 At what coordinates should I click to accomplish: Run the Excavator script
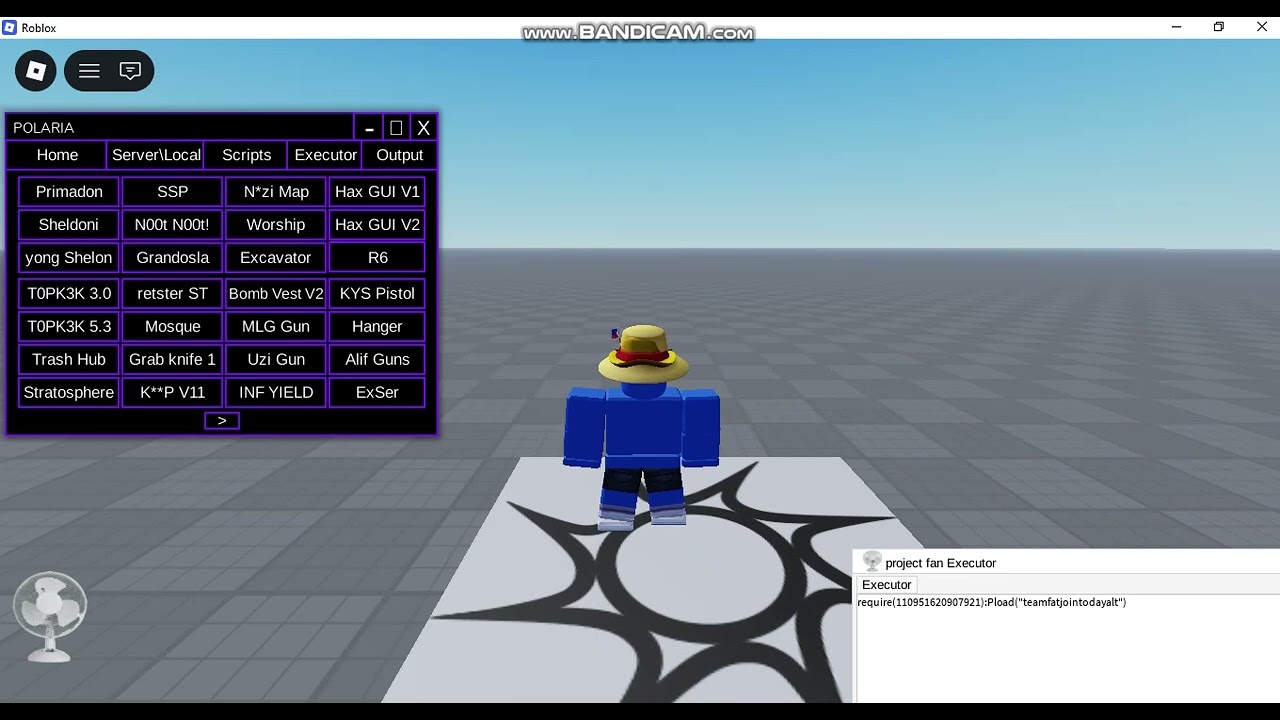[276, 258]
